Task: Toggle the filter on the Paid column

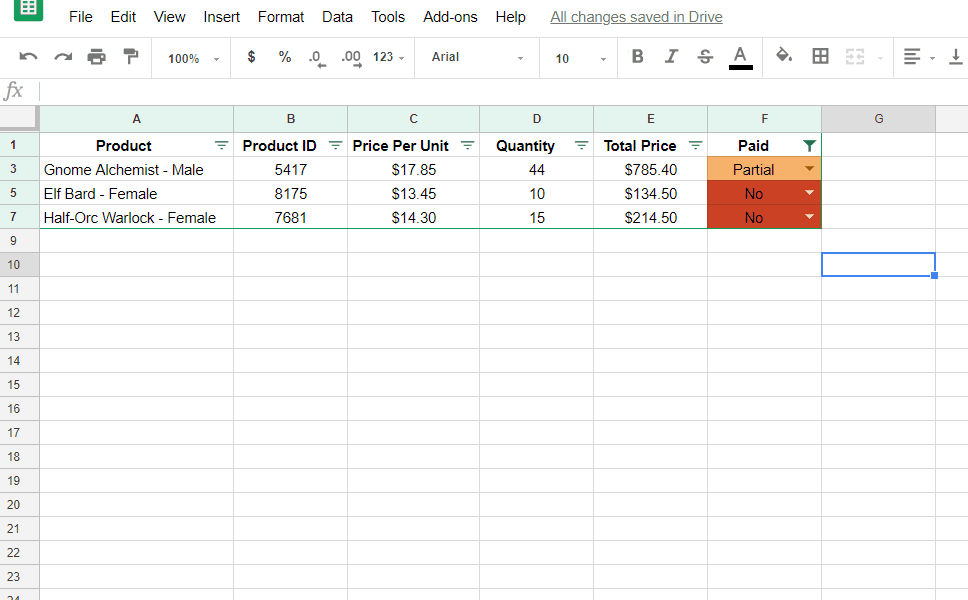Action: (808, 145)
